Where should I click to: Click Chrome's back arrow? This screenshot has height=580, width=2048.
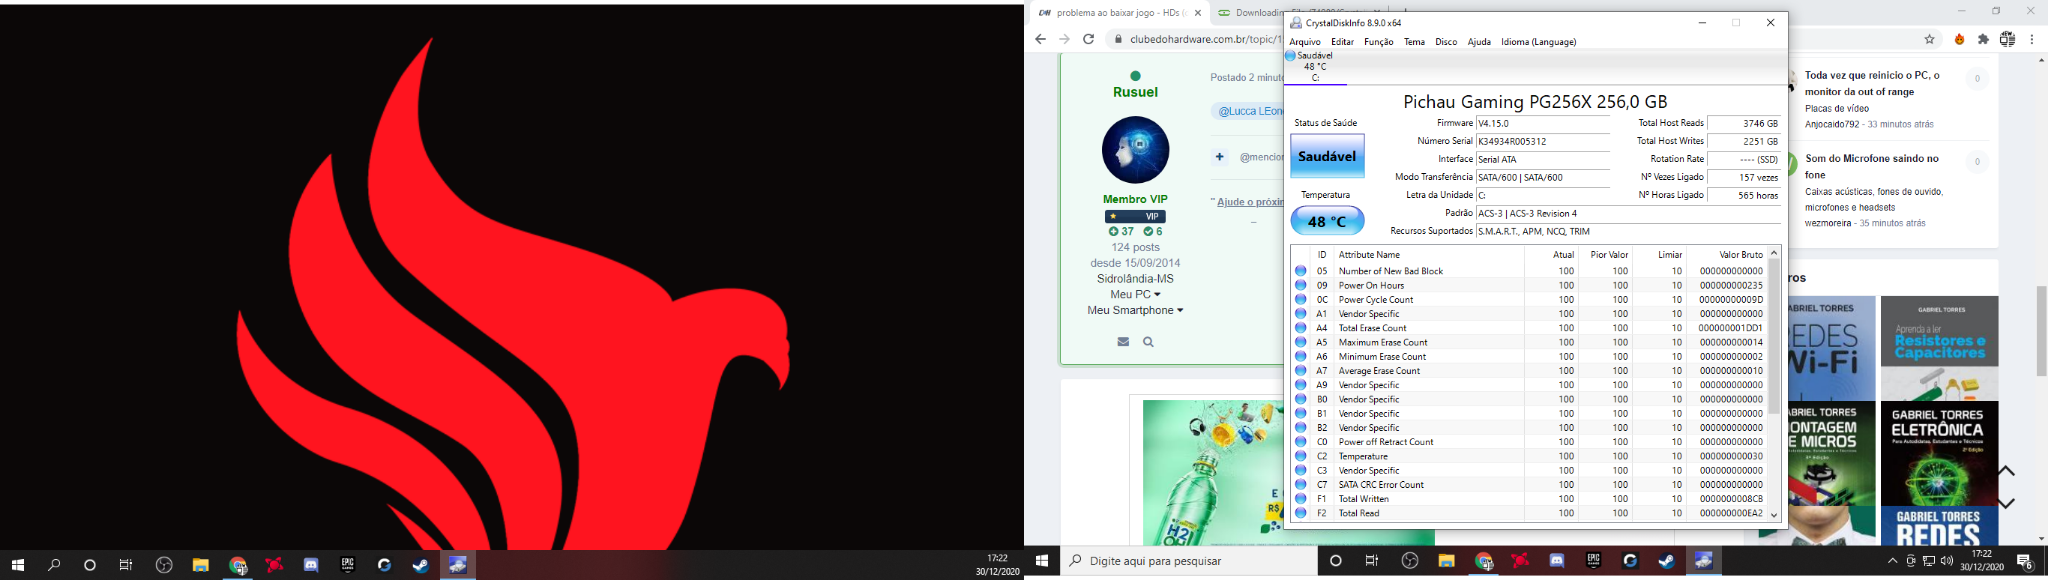coord(1040,39)
